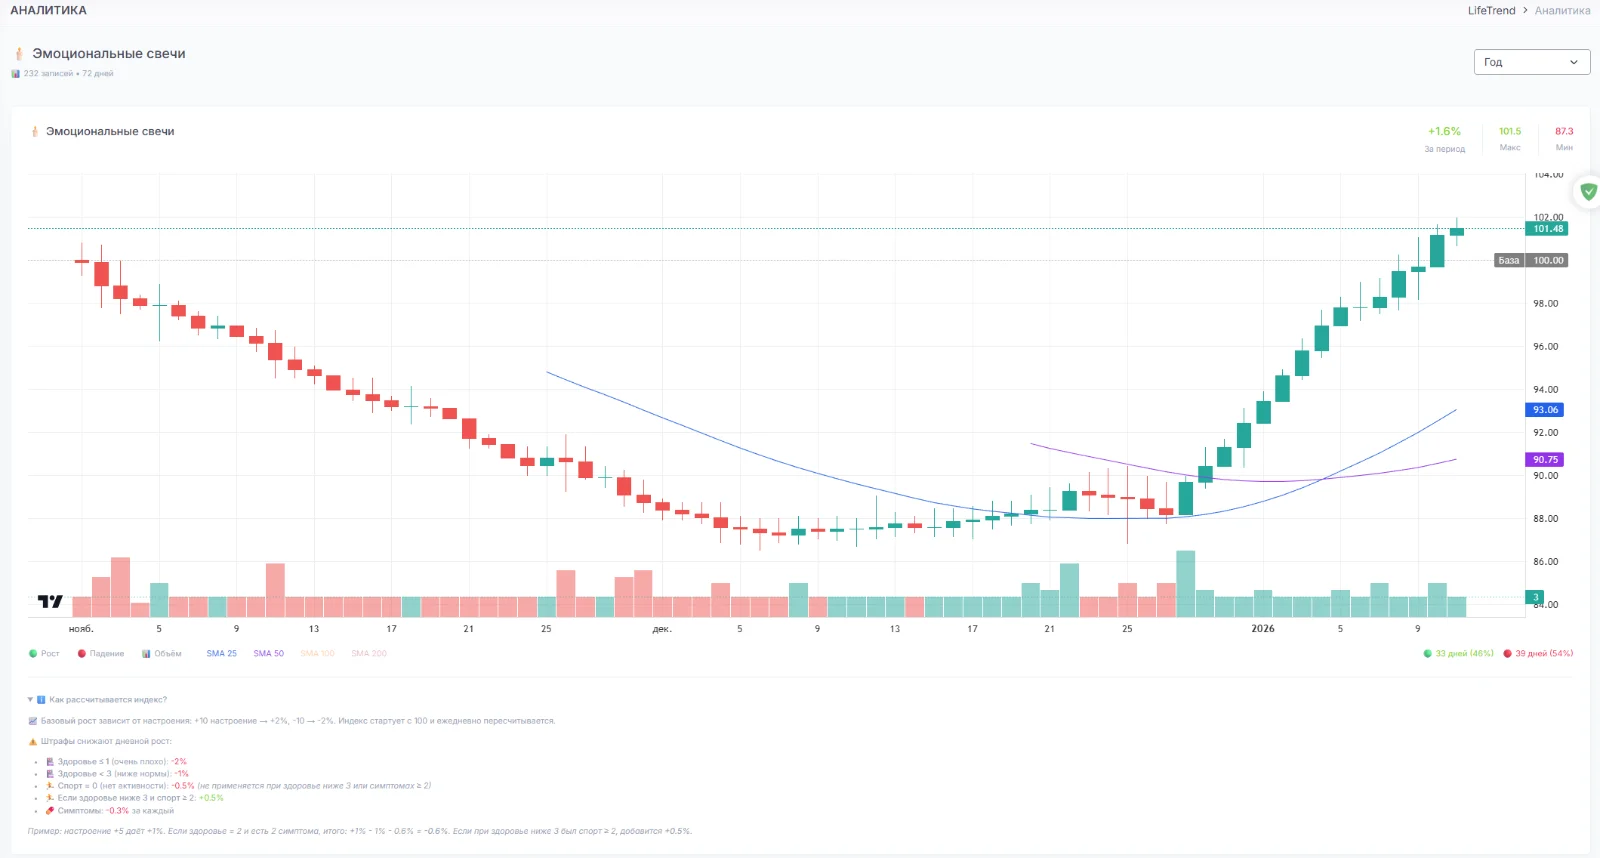Click the Аналитика breadcrumb item

(1562, 11)
